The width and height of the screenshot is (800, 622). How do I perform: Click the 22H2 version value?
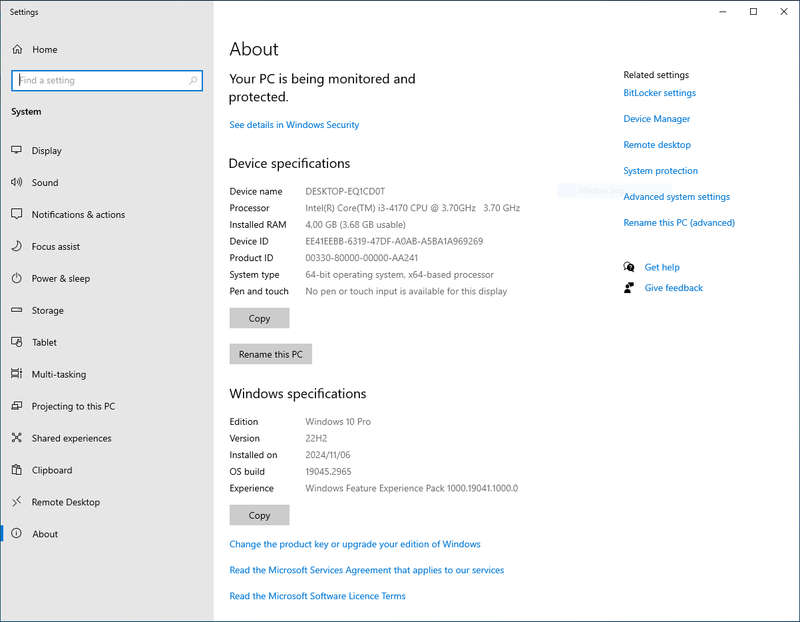(316, 438)
